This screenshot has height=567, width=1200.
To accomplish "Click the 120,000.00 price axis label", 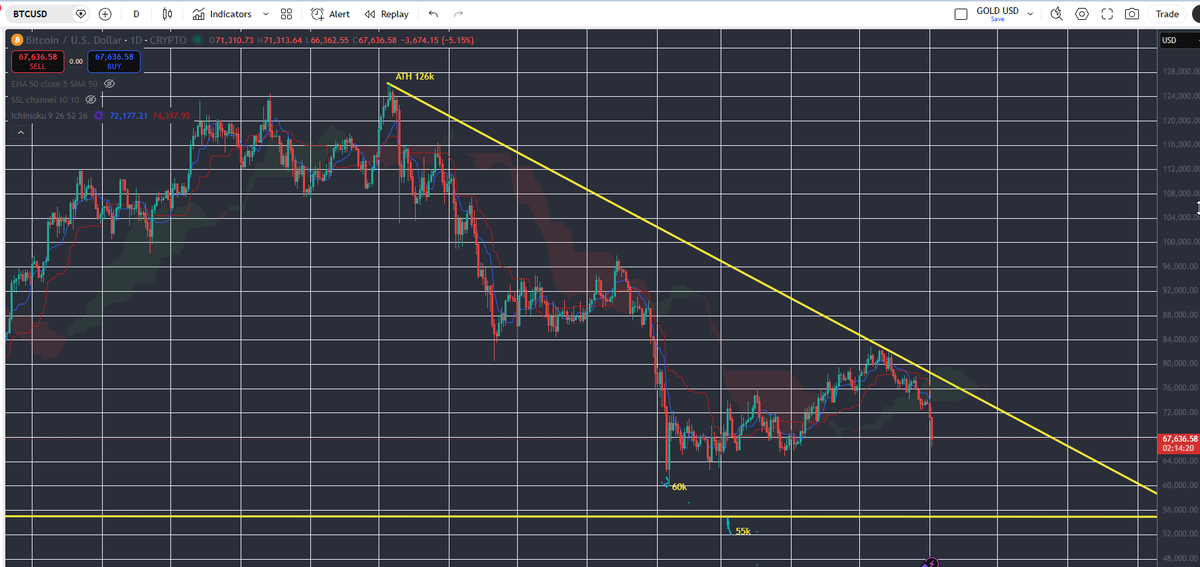I will tap(1181, 120).
